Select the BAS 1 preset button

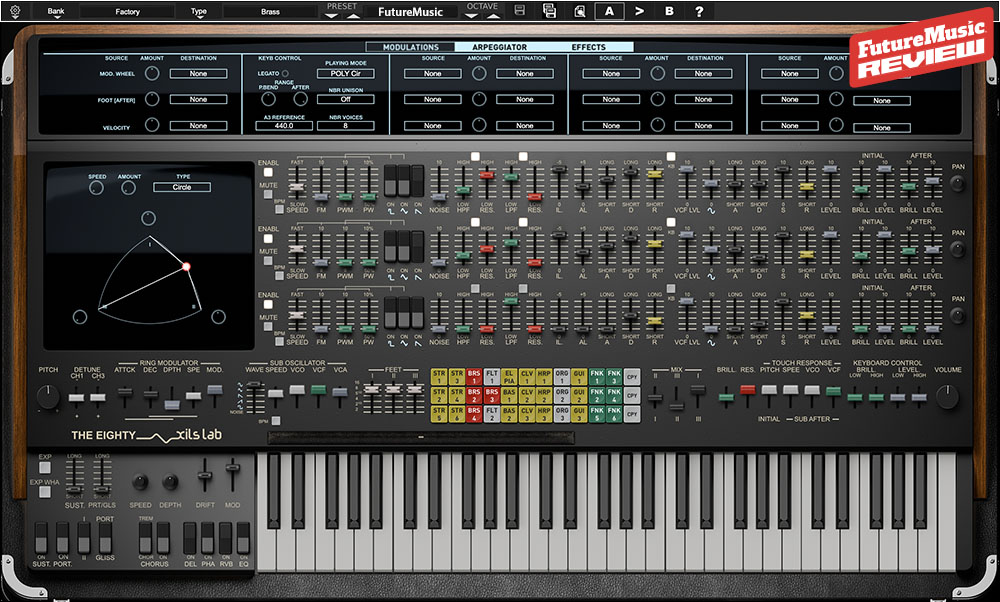[x=509, y=395]
